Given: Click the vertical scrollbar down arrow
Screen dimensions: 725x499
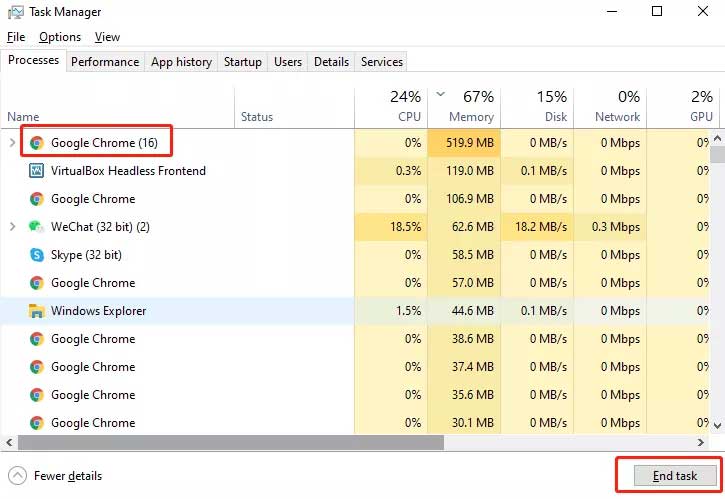Looking at the screenshot, I should pyautogui.click(x=716, y=428).
